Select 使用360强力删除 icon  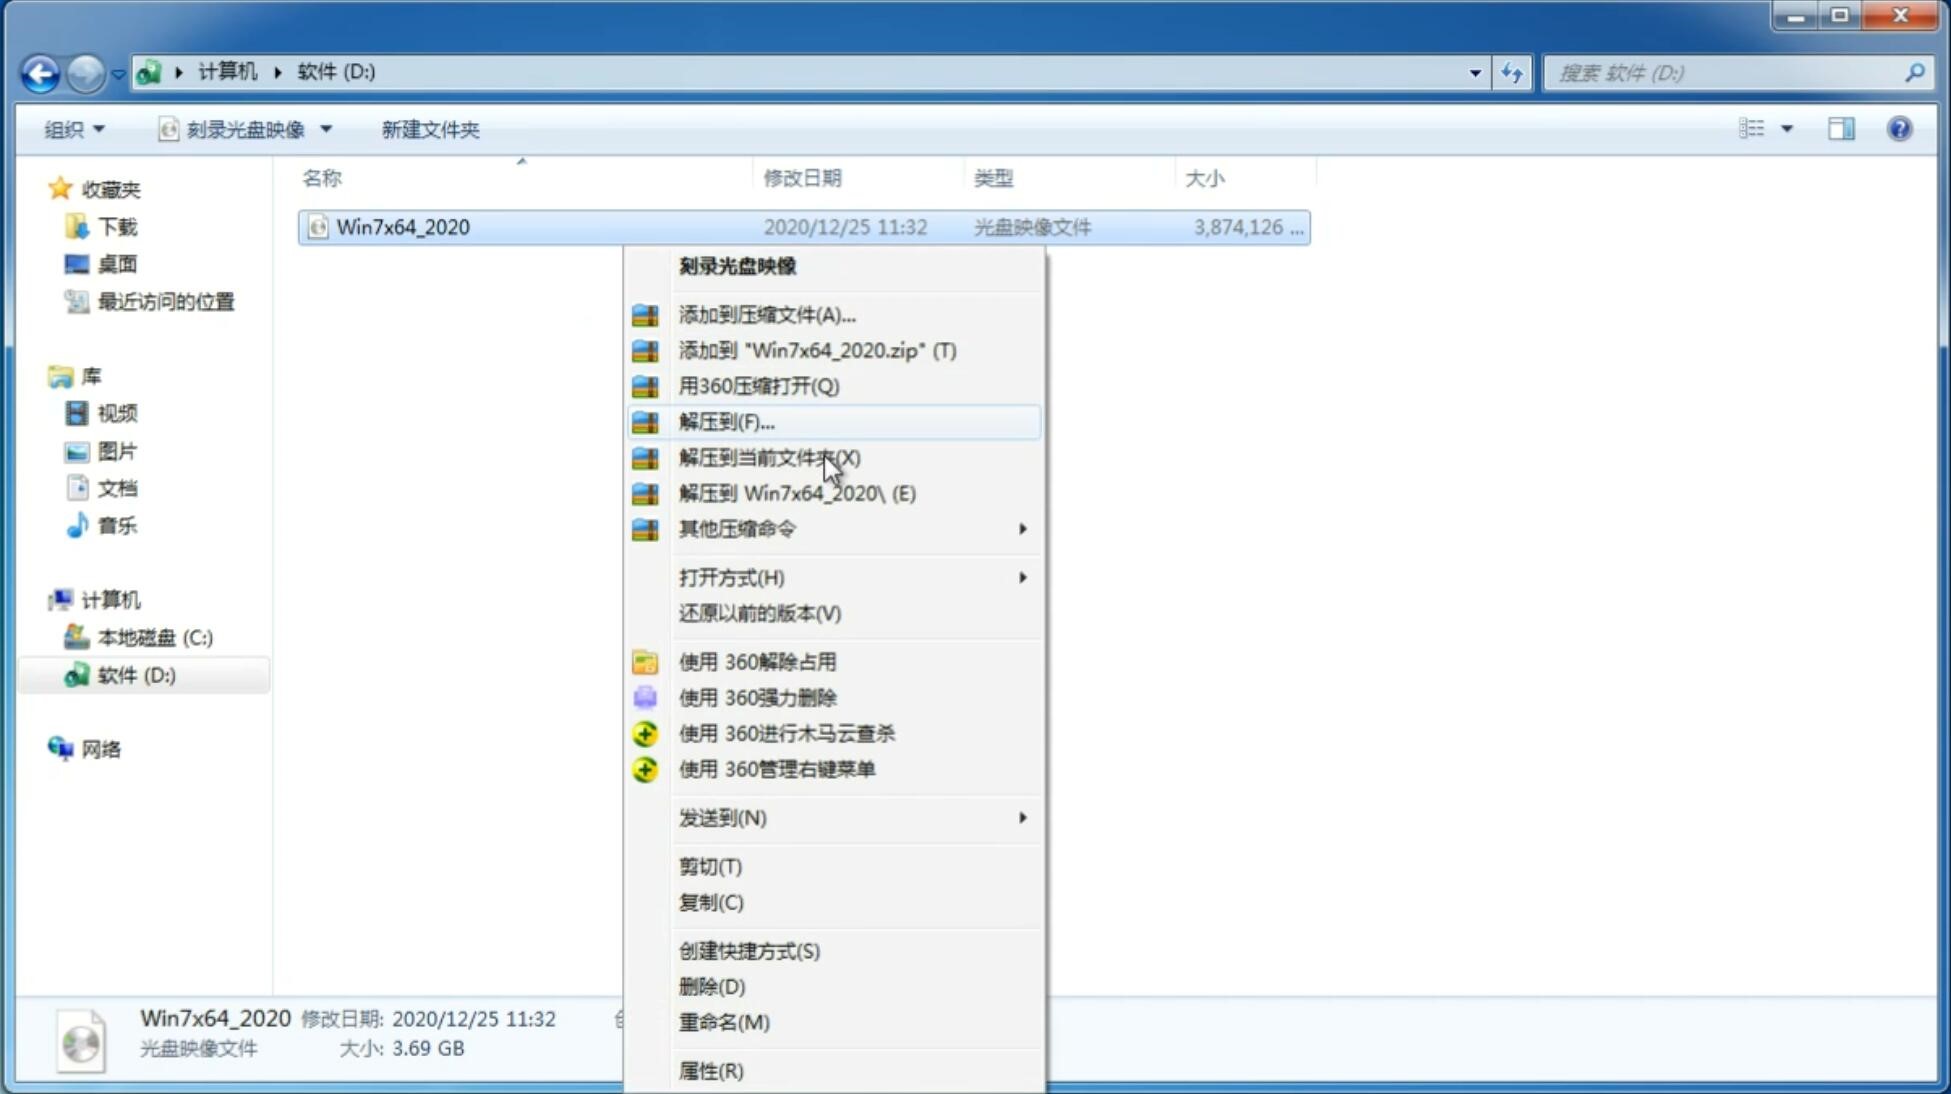click(x=643, y=697)
